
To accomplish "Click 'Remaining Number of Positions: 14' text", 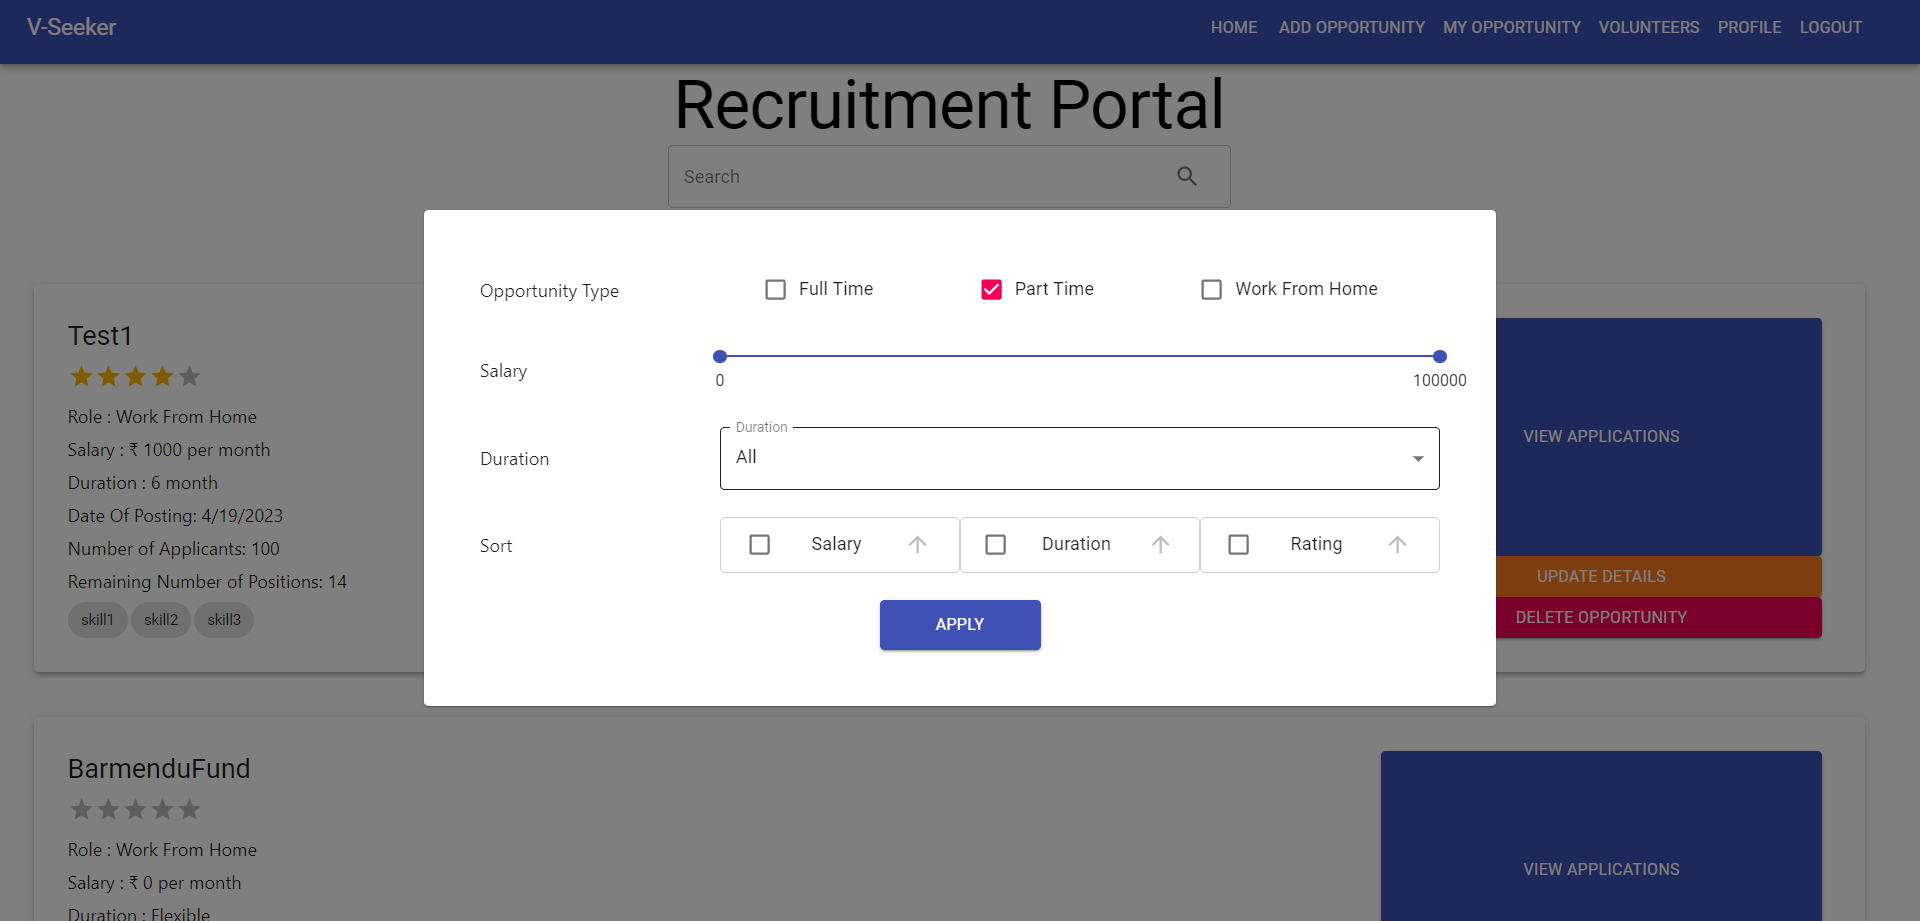I will [x=207, y=582].
